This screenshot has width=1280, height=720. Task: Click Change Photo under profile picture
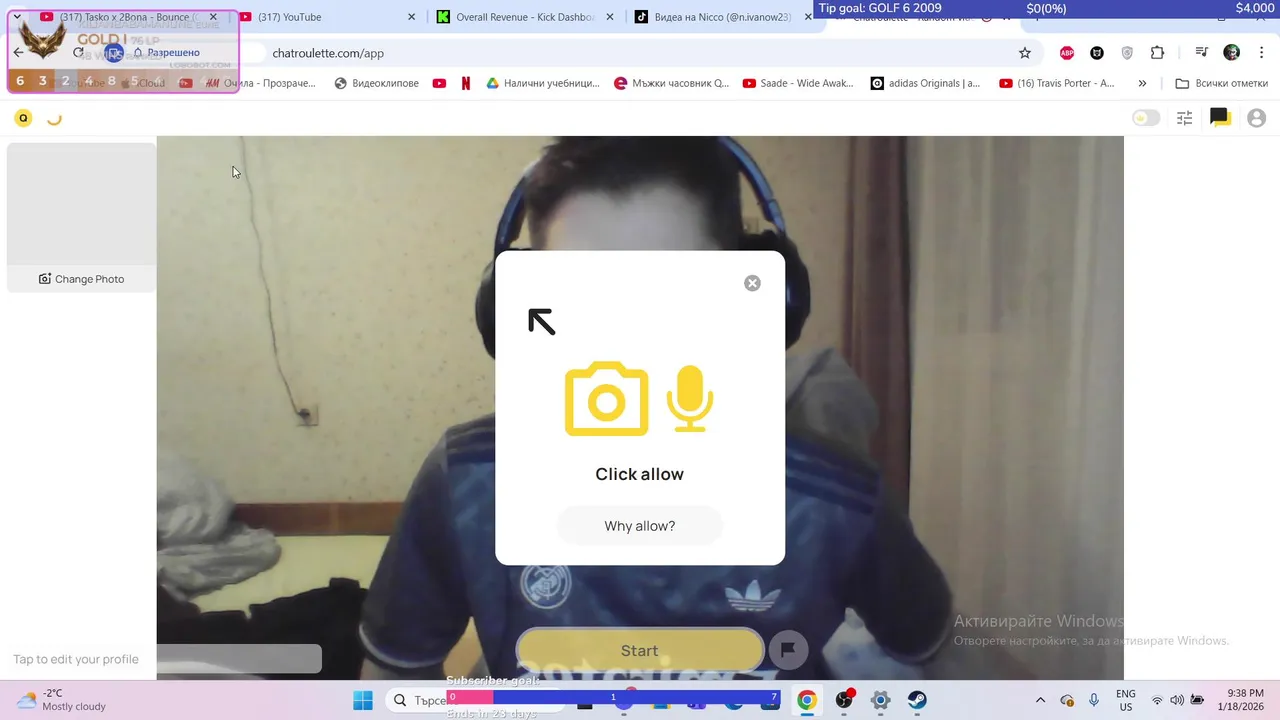82,279
